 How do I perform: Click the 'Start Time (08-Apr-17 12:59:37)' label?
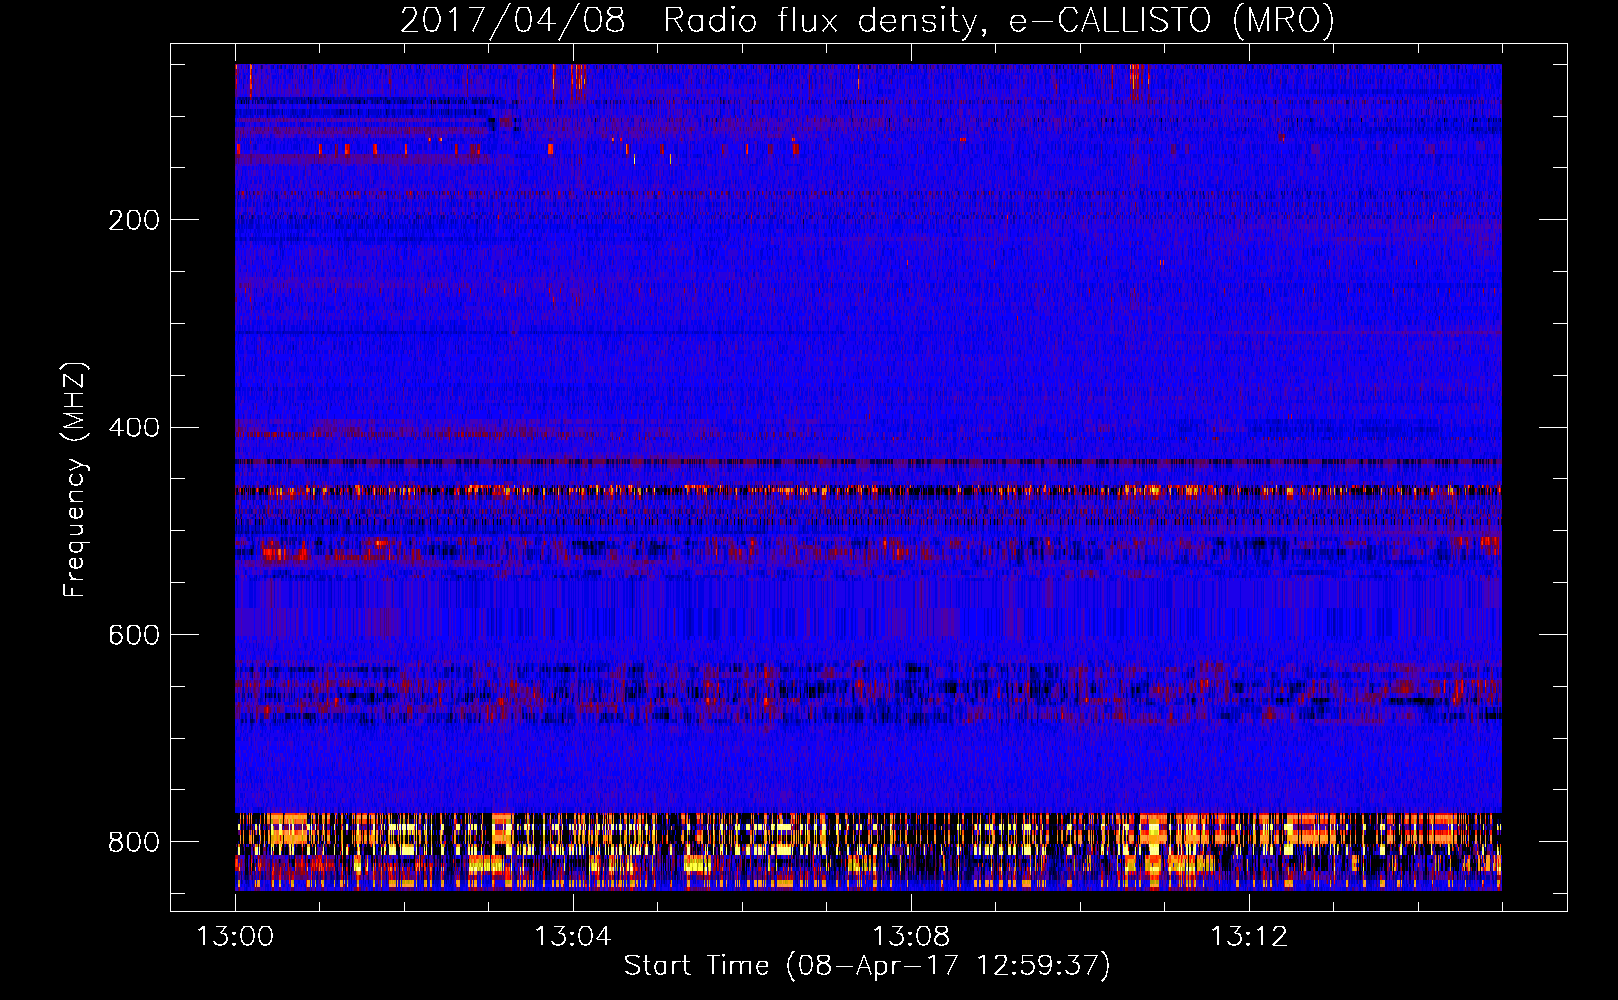(x=867, y=966)
